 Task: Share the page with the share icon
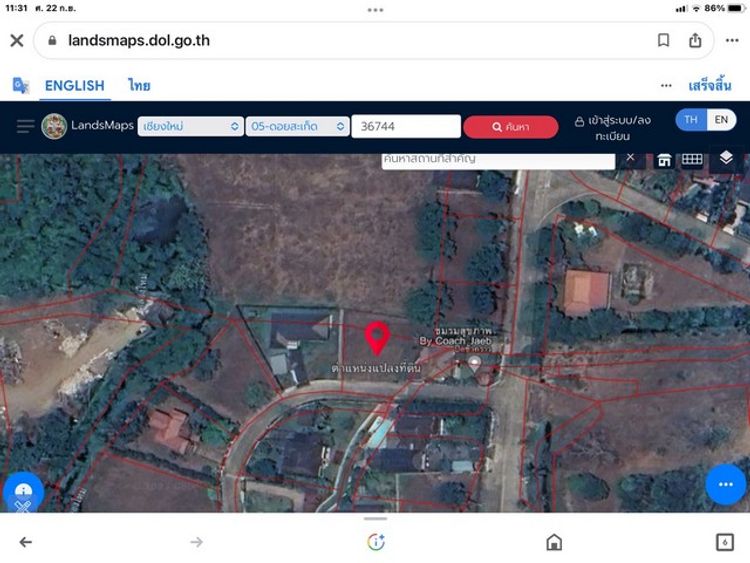[695, 41]
